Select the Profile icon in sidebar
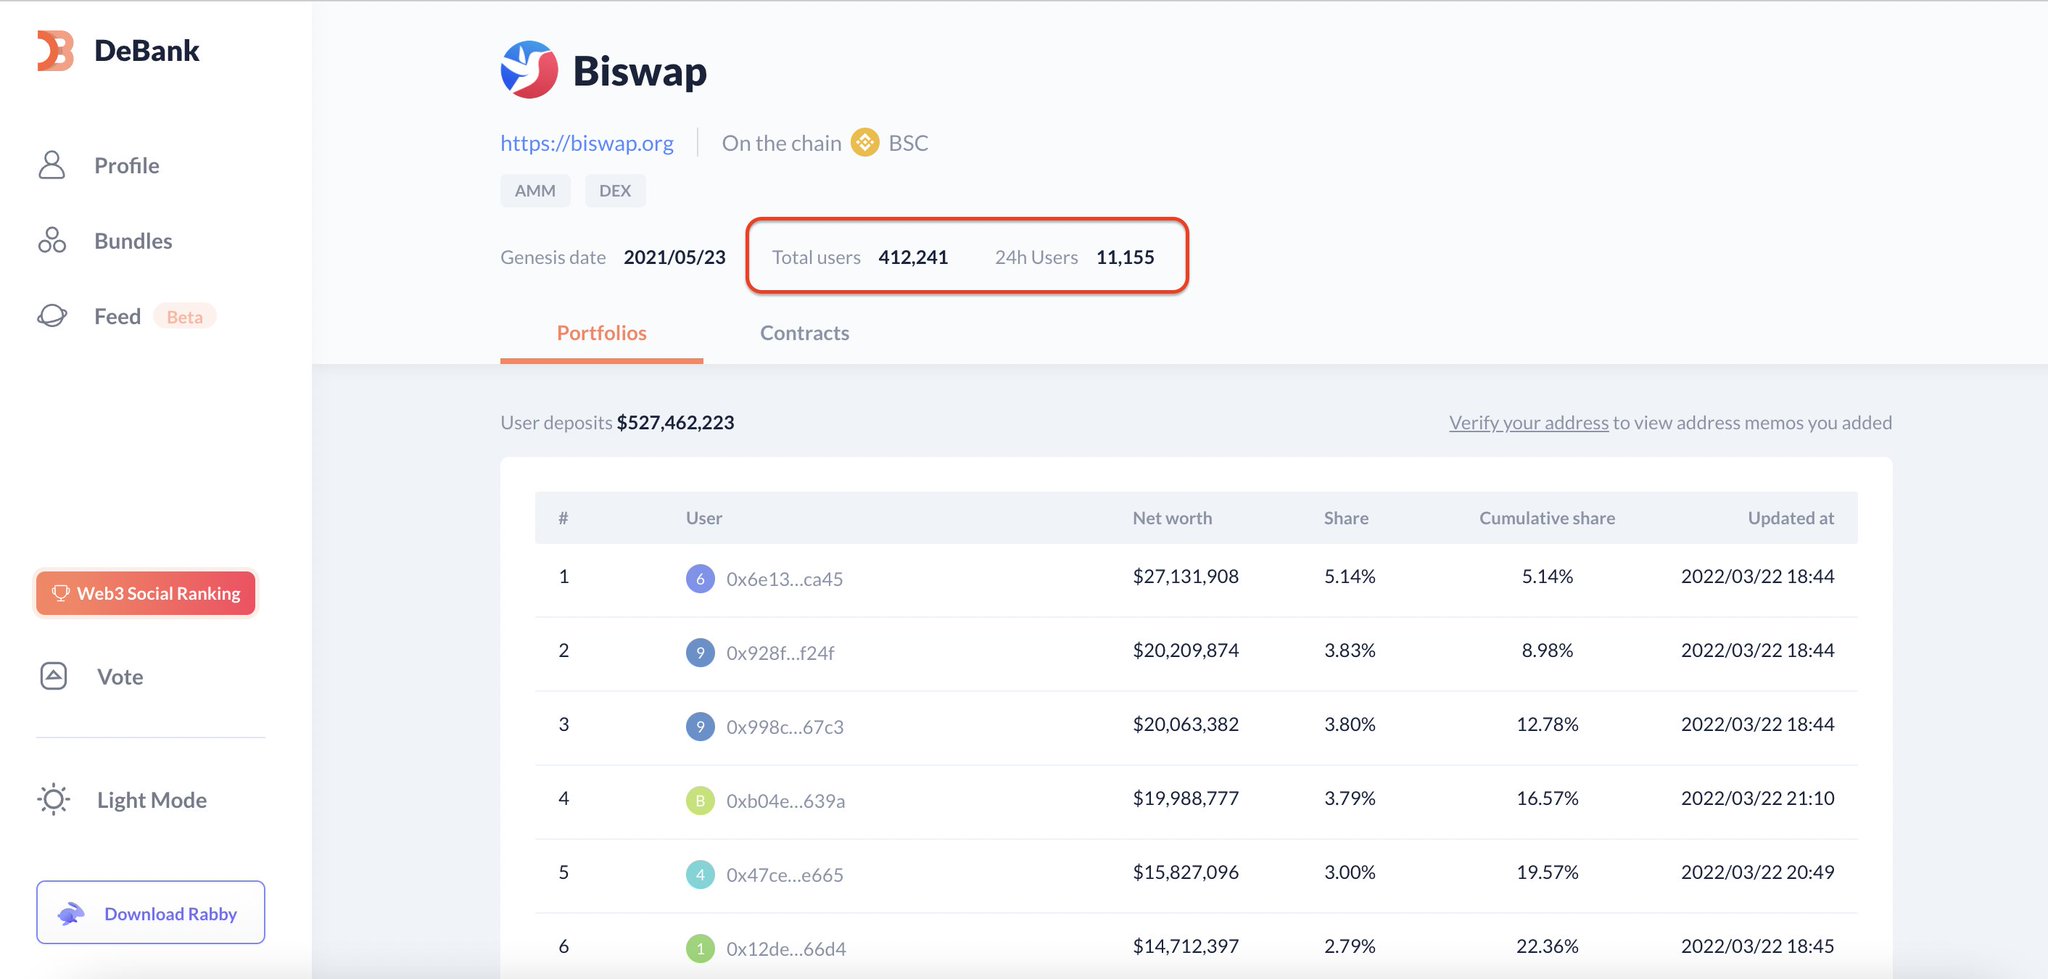This screenshot has height=979, width=2048. pyautogui.click(x=52, y=165)
